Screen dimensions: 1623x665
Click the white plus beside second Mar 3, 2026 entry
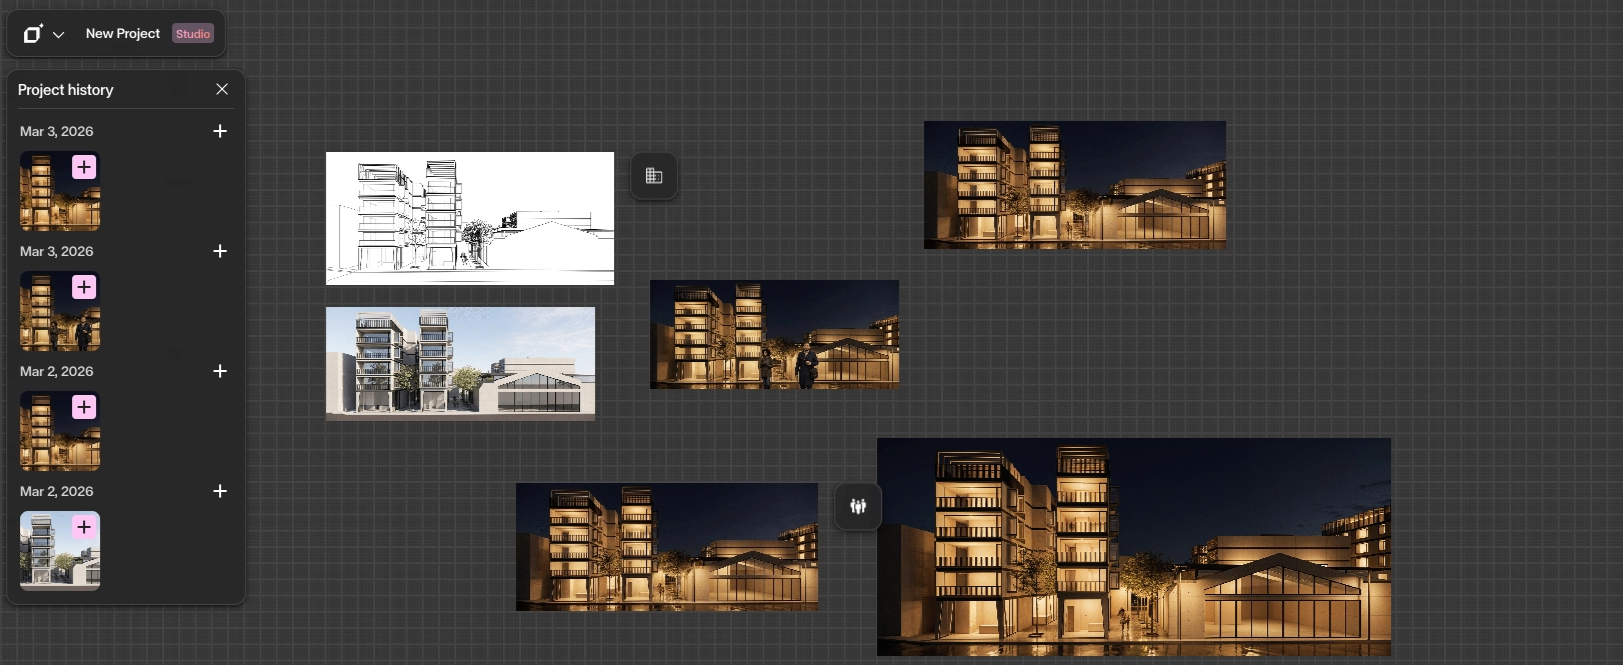click(220, 252)
